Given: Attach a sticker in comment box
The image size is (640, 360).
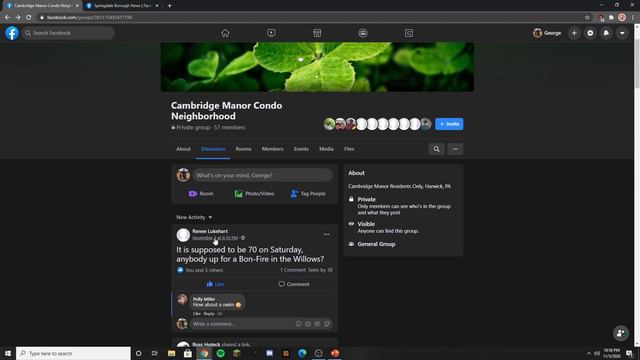Looking at the screenshot, I should (327, 324).
